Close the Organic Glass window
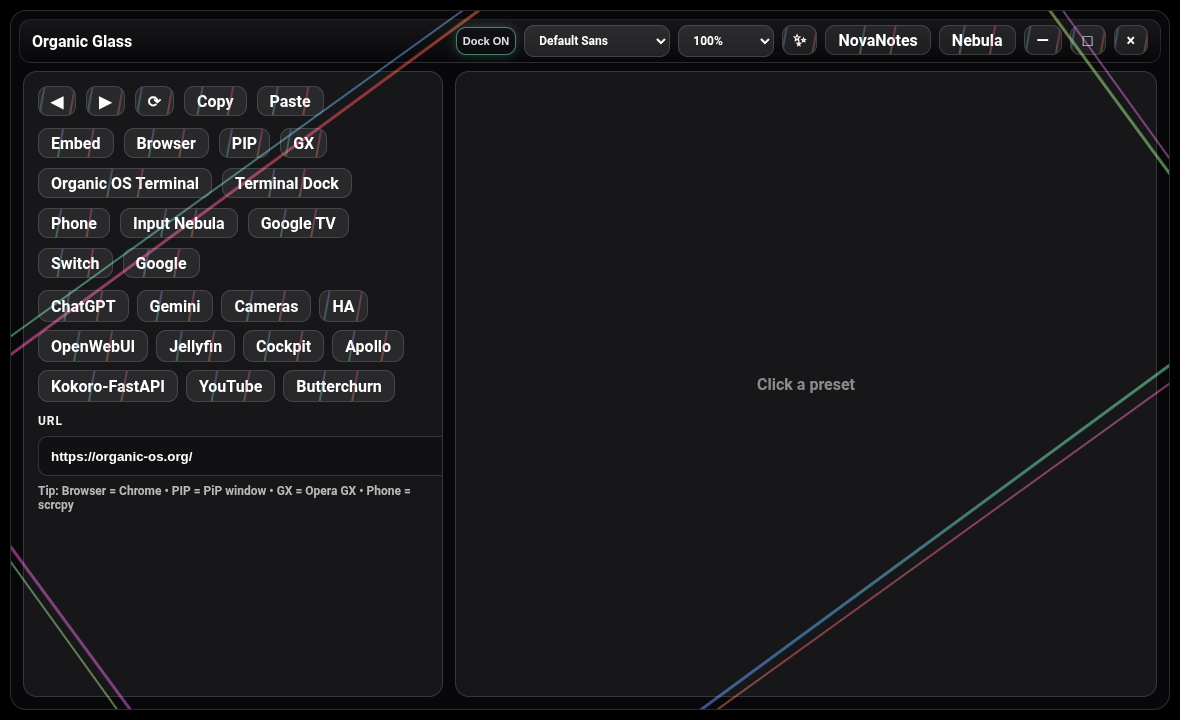Image resolution: width=1180 pixels, height=720 pixels. [1130, 41]
